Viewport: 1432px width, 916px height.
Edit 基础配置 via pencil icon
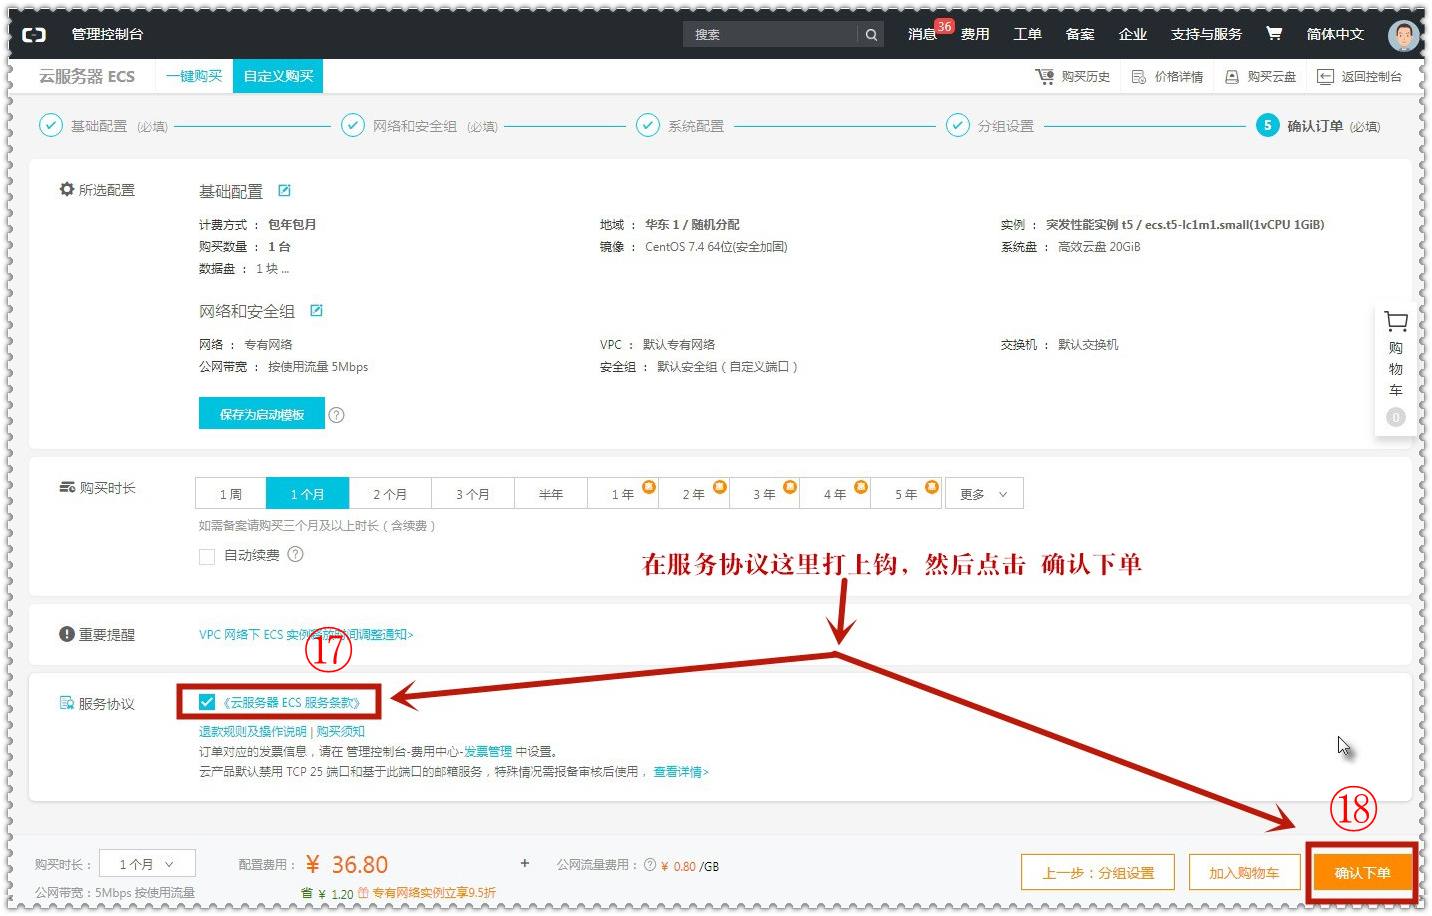point(284,190)
